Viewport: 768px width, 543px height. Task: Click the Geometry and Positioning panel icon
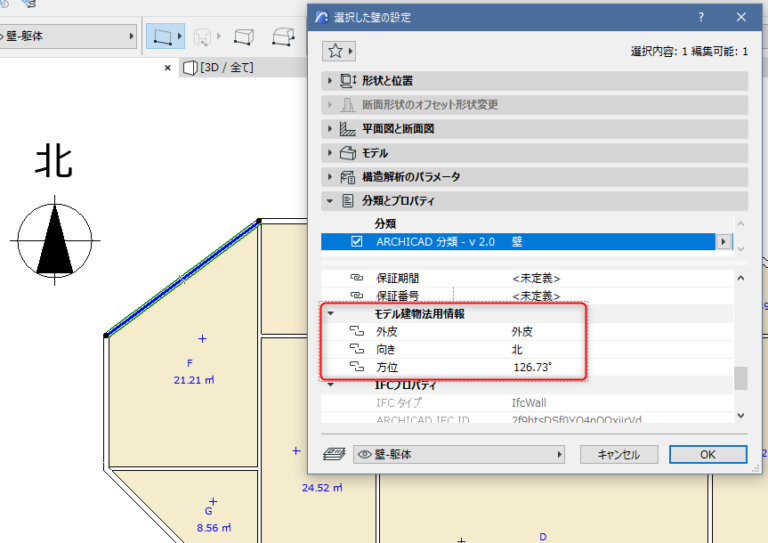[x=348, y=81]
